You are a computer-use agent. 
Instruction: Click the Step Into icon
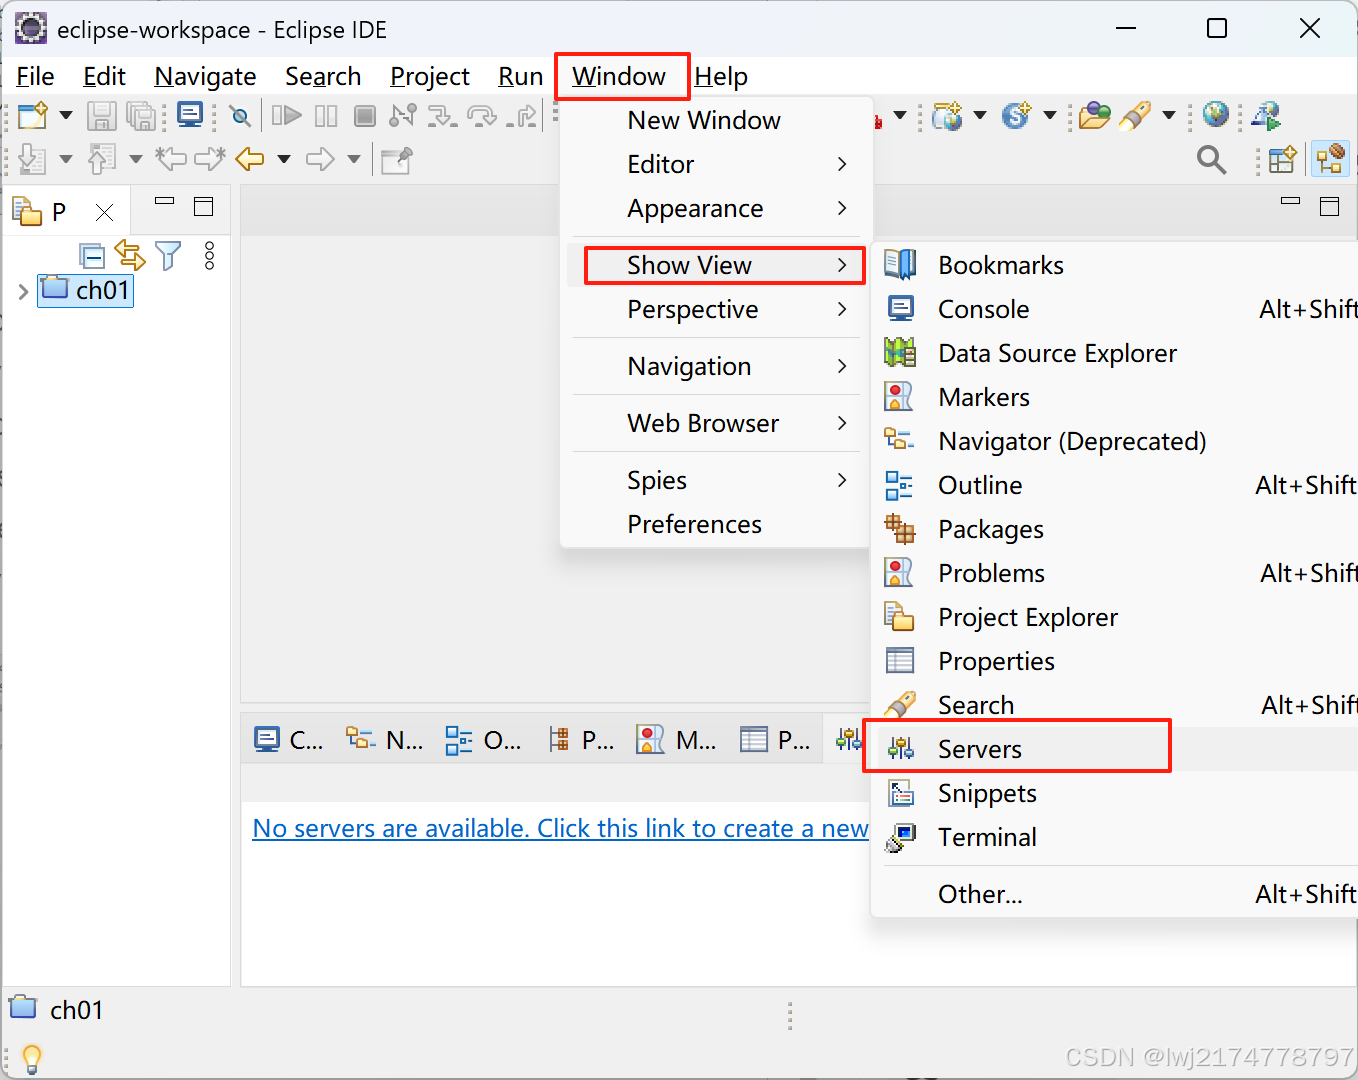[x=442, y=116]
